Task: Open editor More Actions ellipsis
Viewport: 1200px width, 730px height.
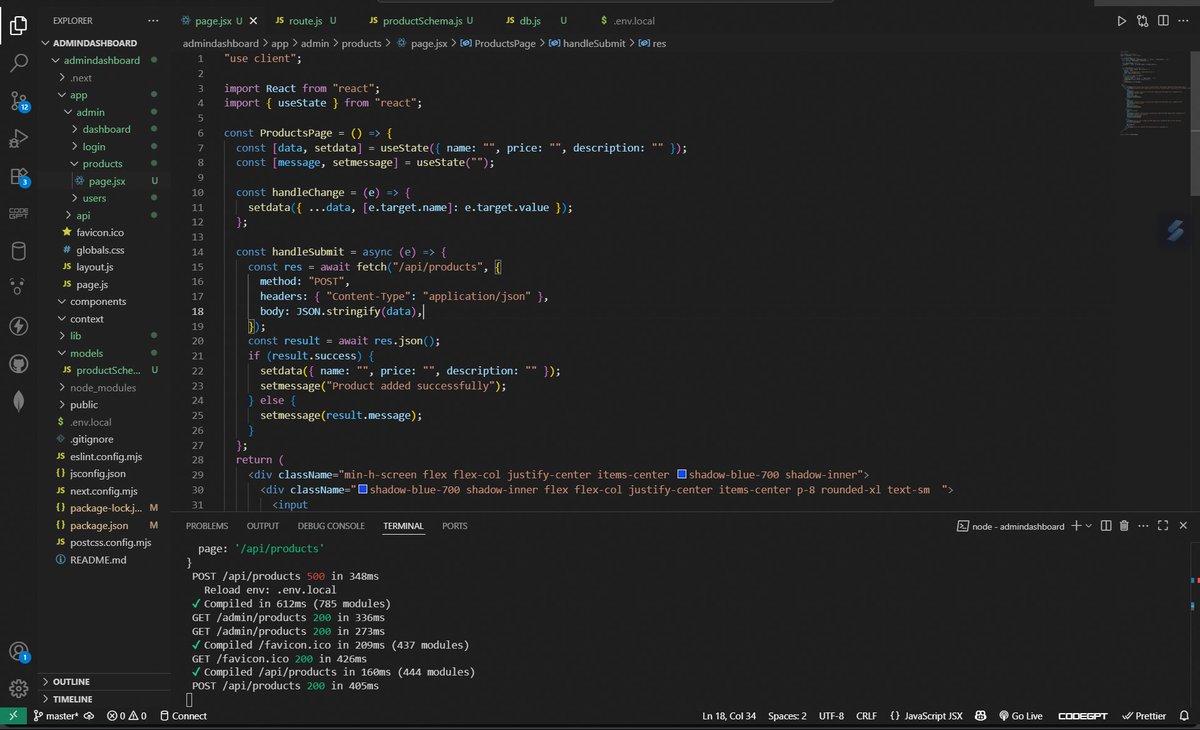Action: tap(1185, 20)
